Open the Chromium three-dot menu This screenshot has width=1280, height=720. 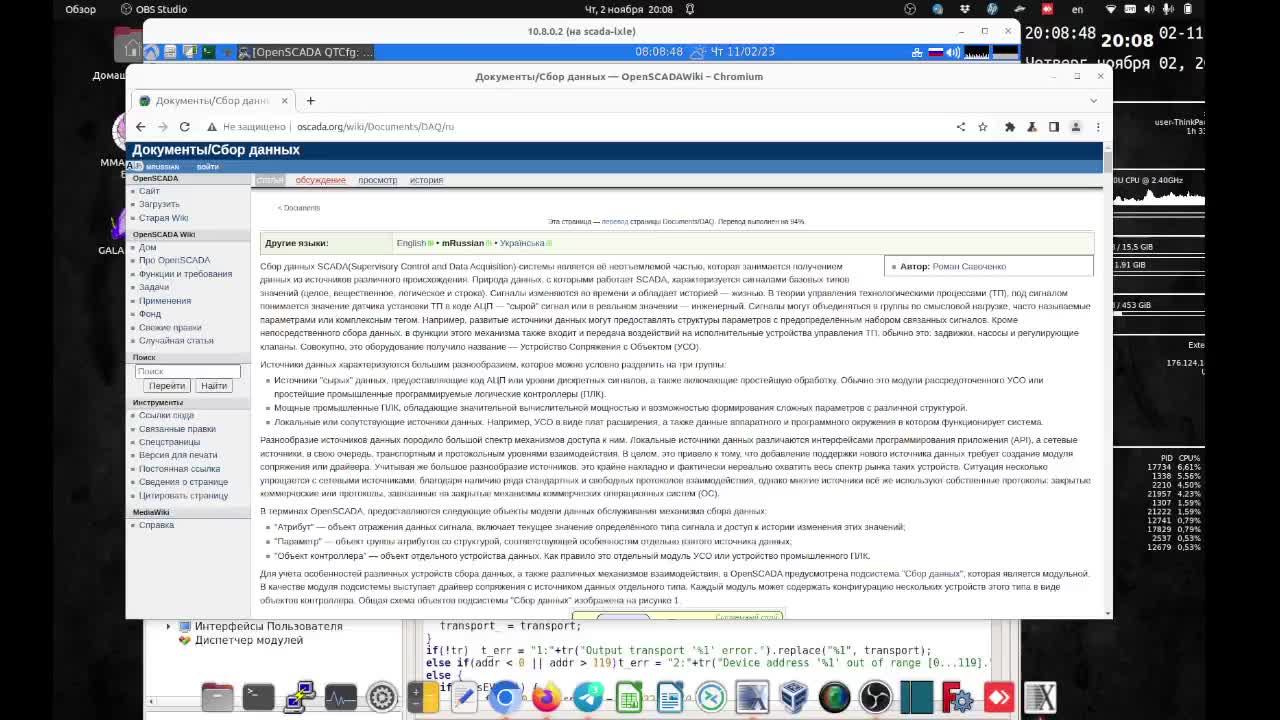coord(1097,127)
